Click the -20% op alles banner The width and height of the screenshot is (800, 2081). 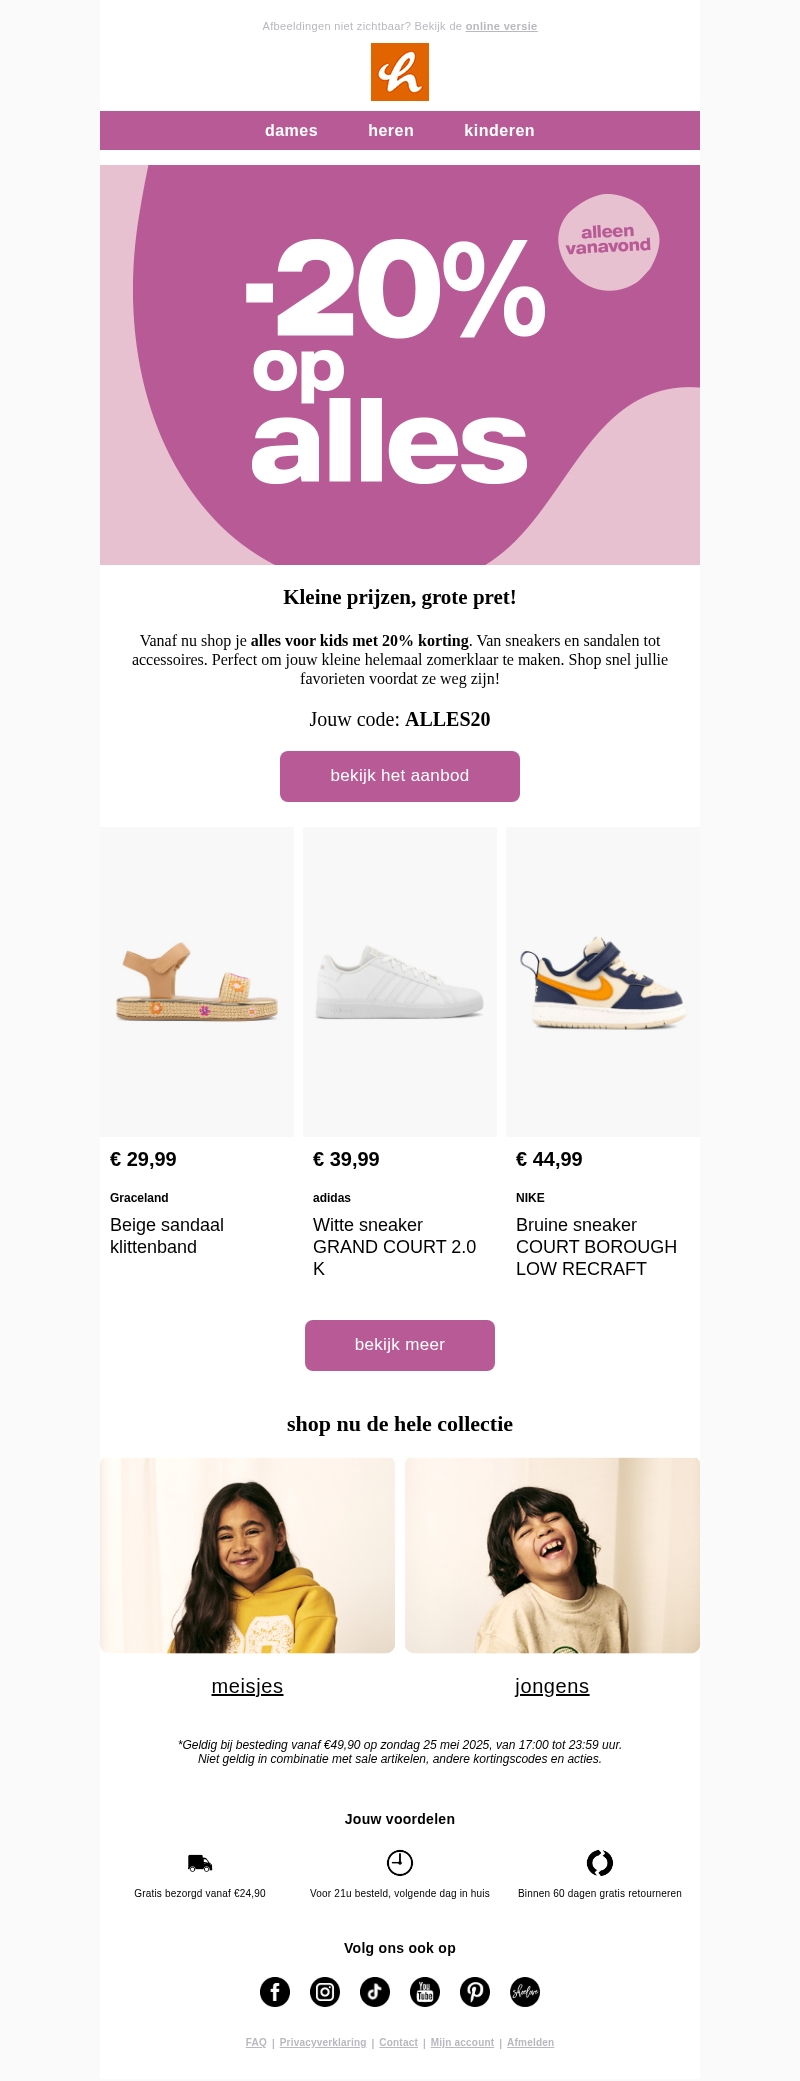[x=400, y=365]
